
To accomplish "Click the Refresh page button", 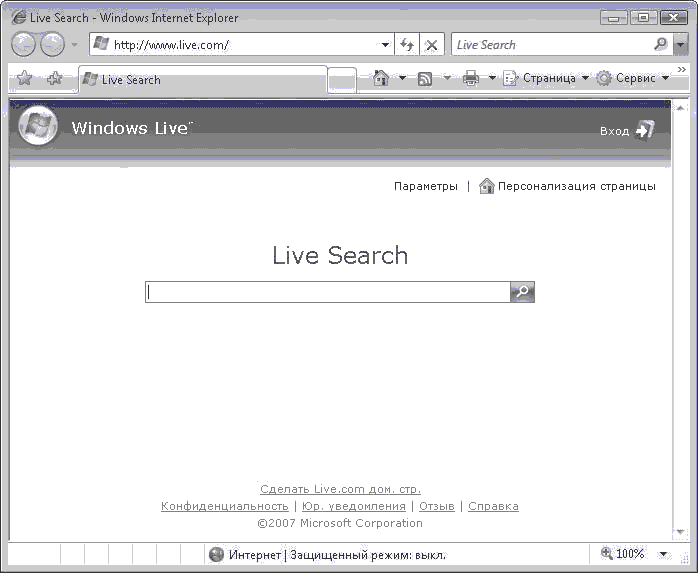I will [407, 45].
